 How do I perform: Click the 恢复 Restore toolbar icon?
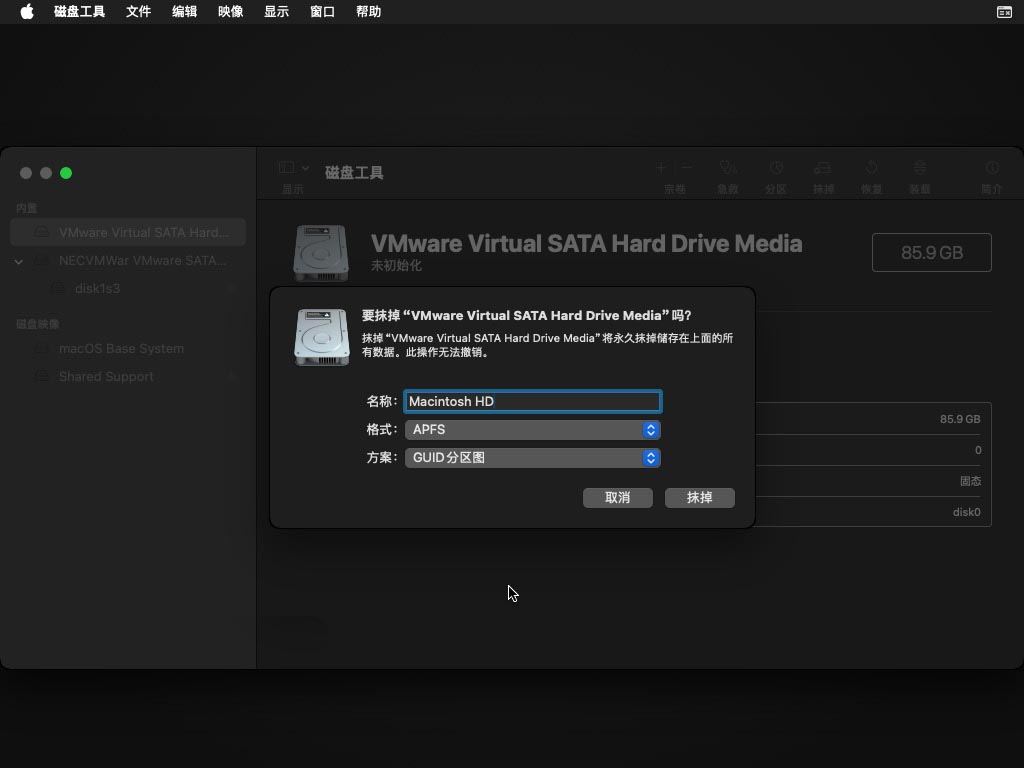872,169
